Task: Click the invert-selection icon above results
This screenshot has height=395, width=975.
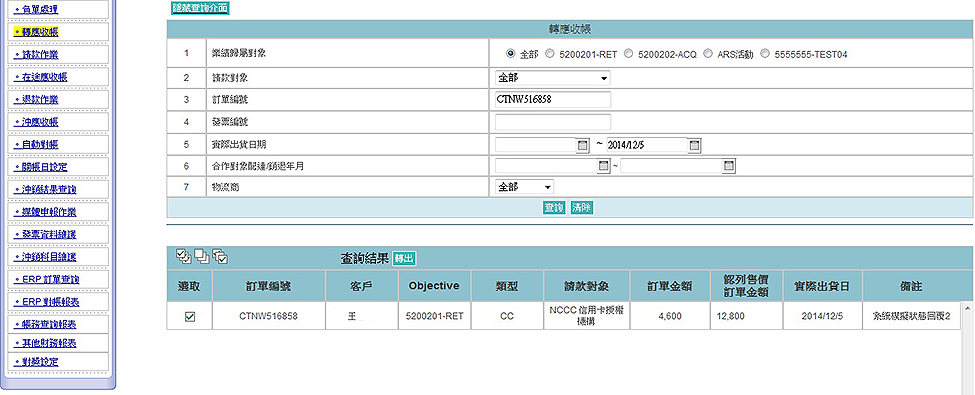Action: click(x=220, y=256)
